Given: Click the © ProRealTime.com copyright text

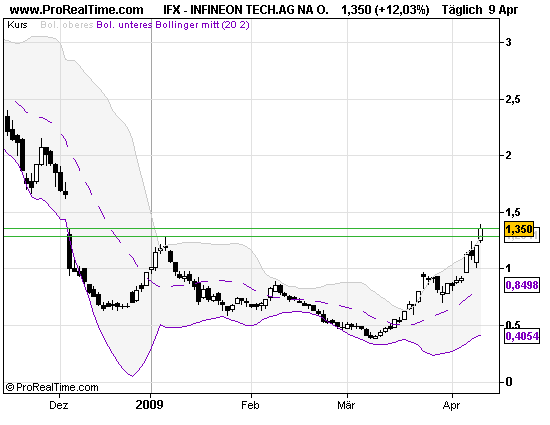Looking at the screenshot, I should [x=52, y=387].
